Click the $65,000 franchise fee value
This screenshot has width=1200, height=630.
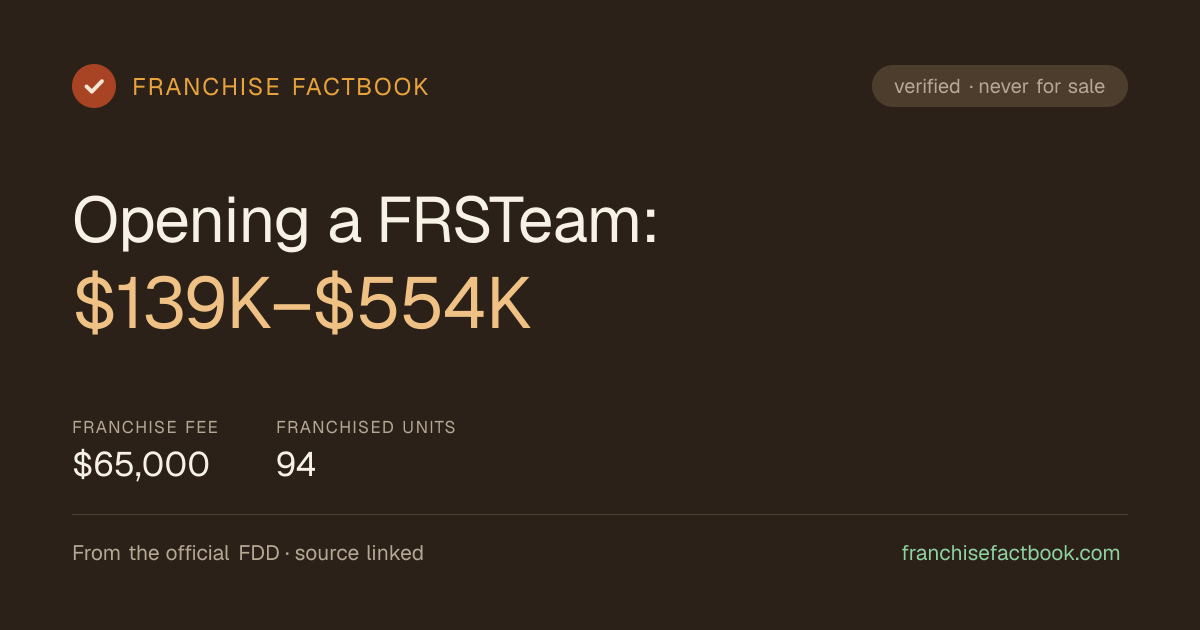[x=141, y=464]
